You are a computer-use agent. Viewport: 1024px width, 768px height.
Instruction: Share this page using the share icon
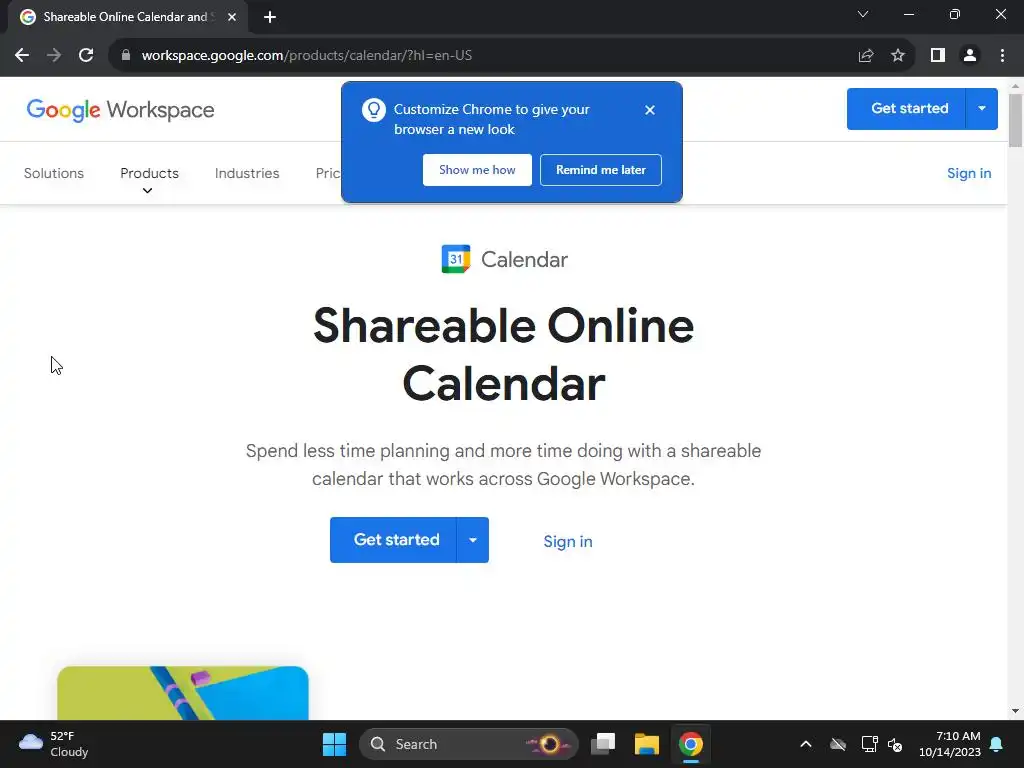click(866, 56)
